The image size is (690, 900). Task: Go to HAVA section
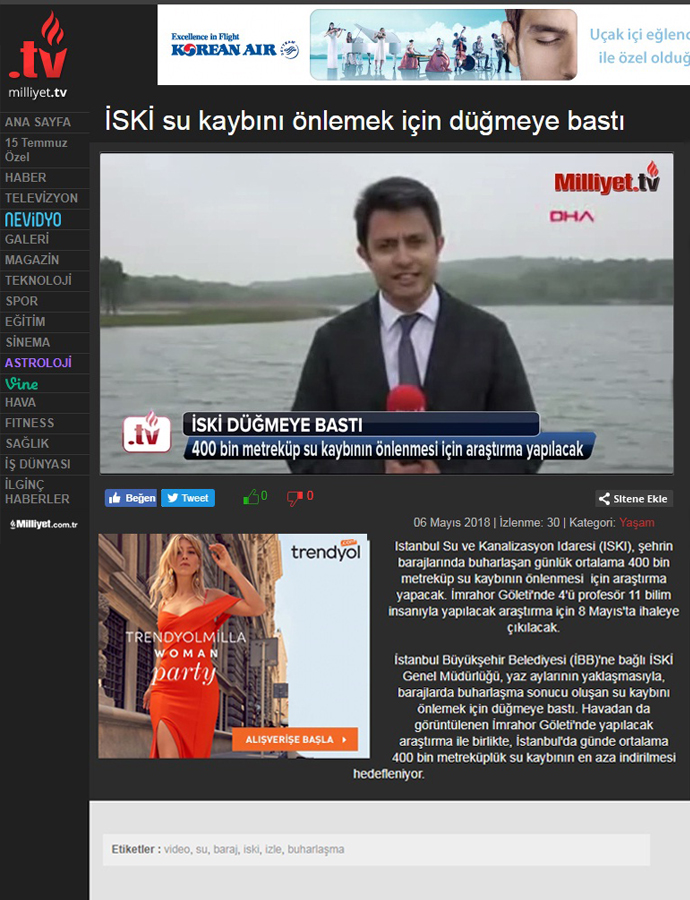20,402
